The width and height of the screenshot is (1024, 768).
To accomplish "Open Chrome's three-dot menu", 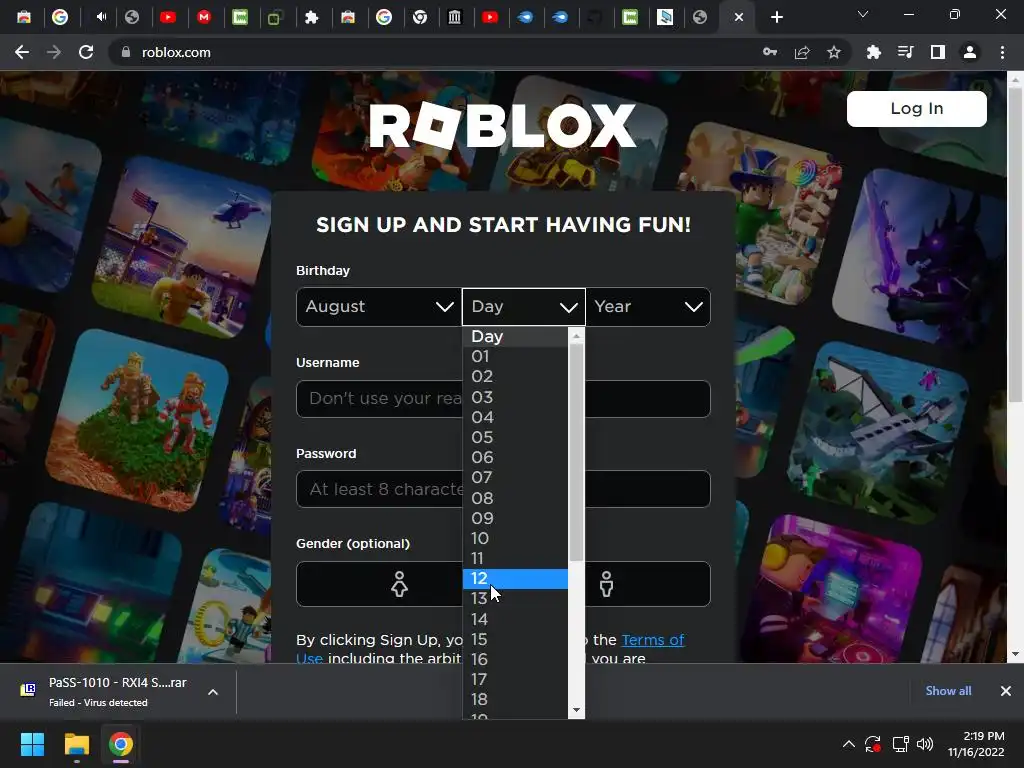I will point(1002,52).
